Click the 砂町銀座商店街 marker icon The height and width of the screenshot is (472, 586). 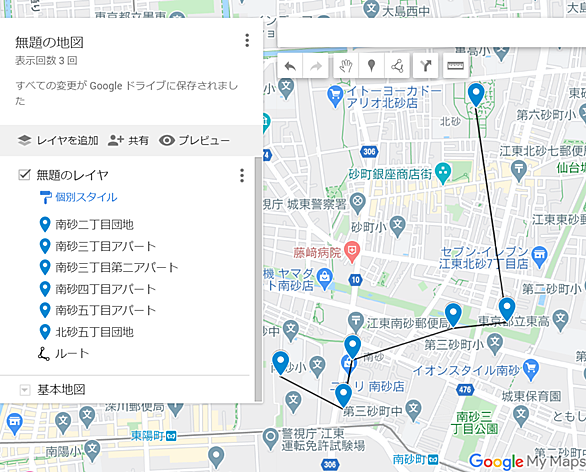tap(443, 173)
